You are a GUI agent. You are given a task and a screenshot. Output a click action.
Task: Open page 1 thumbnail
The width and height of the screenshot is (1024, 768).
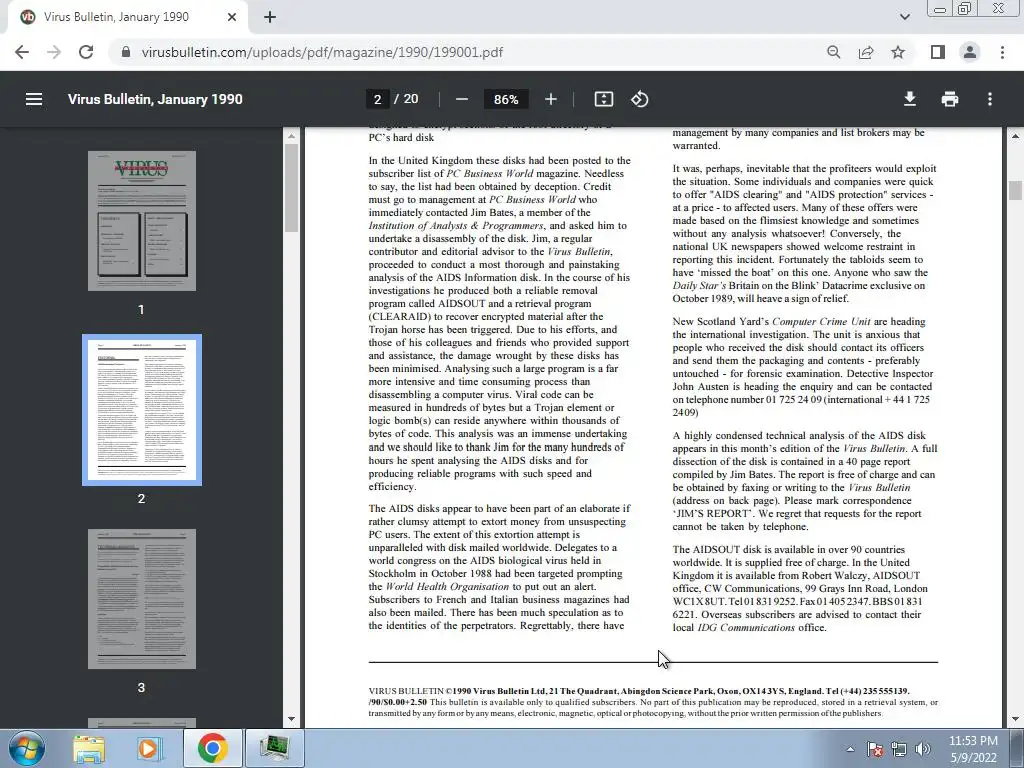(x=142, y=221)
